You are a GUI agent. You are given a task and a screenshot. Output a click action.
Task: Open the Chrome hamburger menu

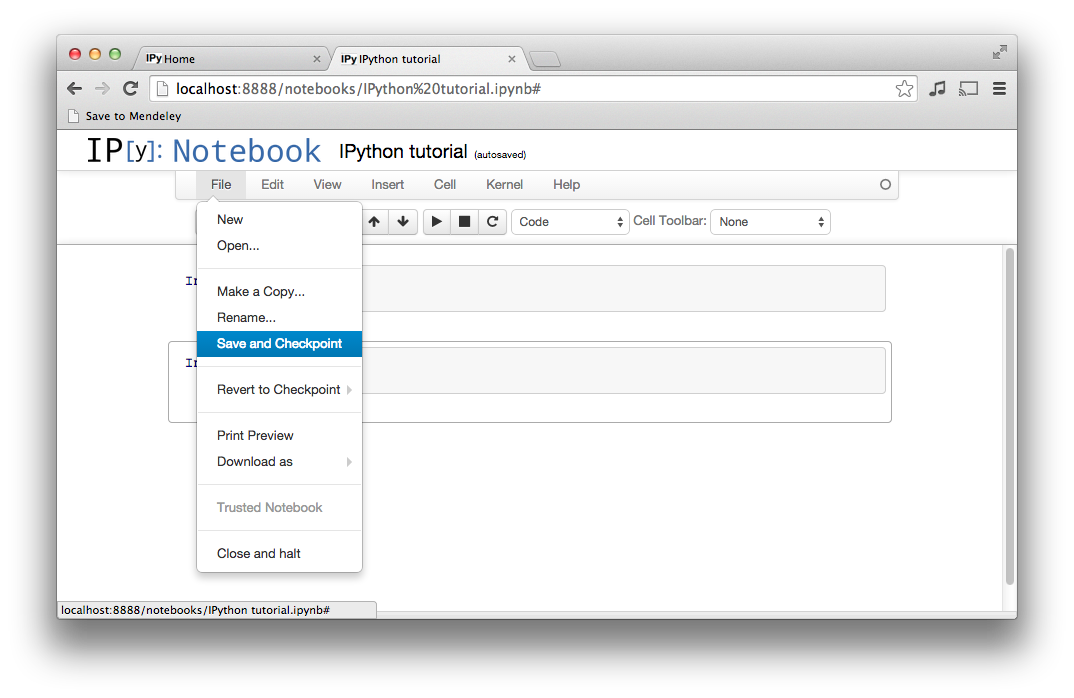[998, 89]
